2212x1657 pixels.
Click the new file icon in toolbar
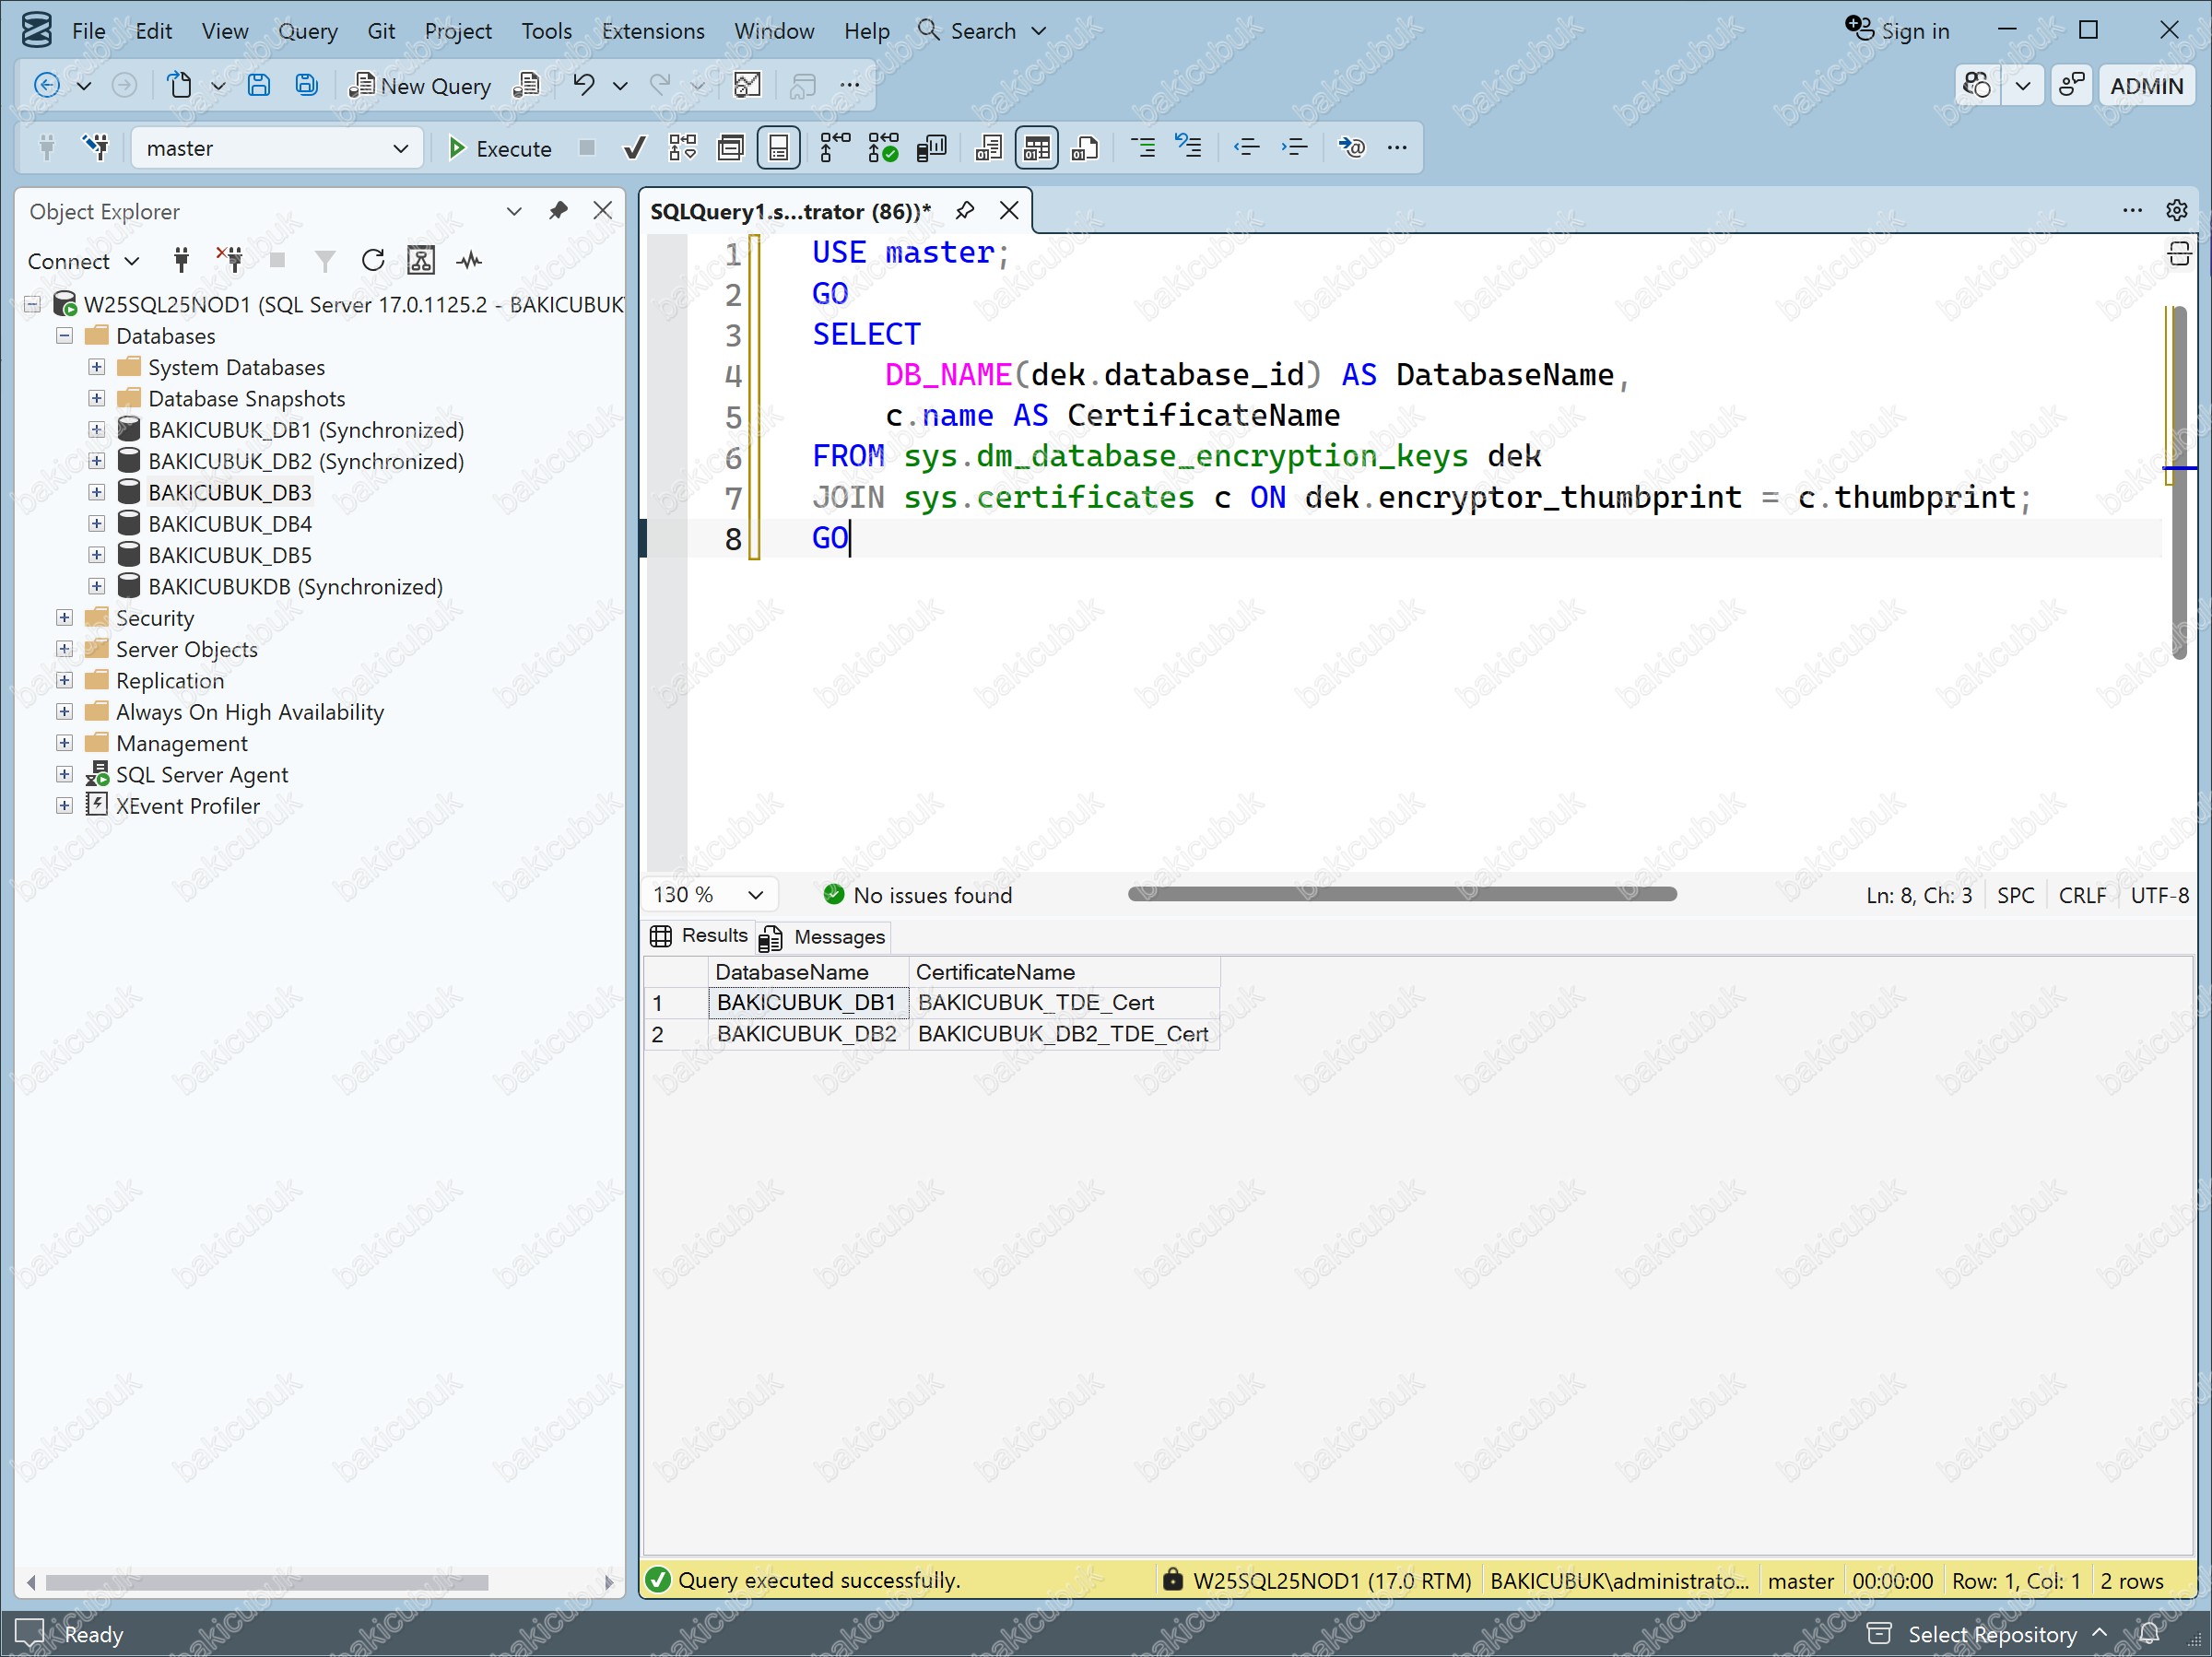pos(179,85)
